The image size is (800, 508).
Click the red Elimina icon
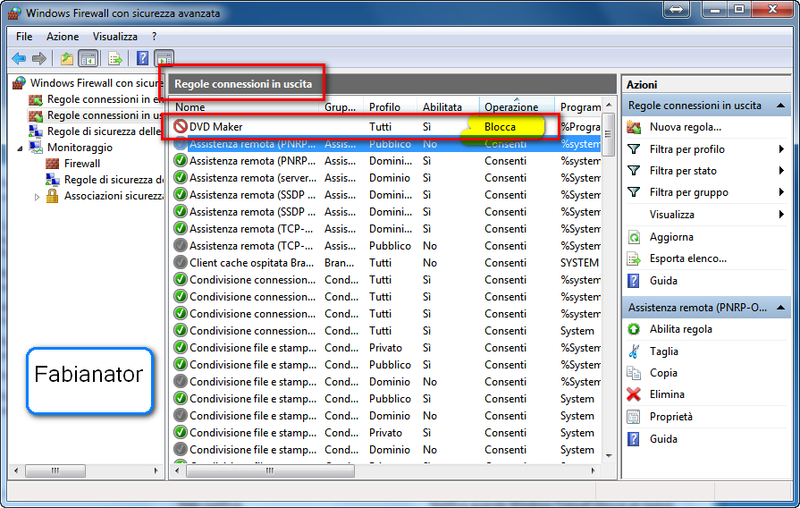[634, 394]
